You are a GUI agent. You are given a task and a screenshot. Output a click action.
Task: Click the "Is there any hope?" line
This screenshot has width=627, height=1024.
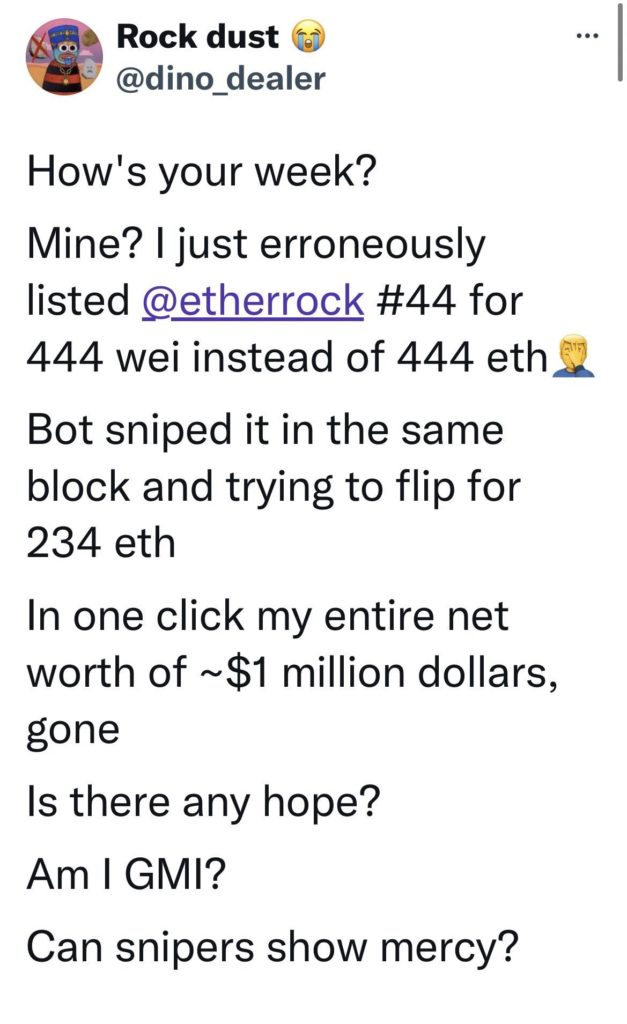pyautogui.click(x=203, y=802)
